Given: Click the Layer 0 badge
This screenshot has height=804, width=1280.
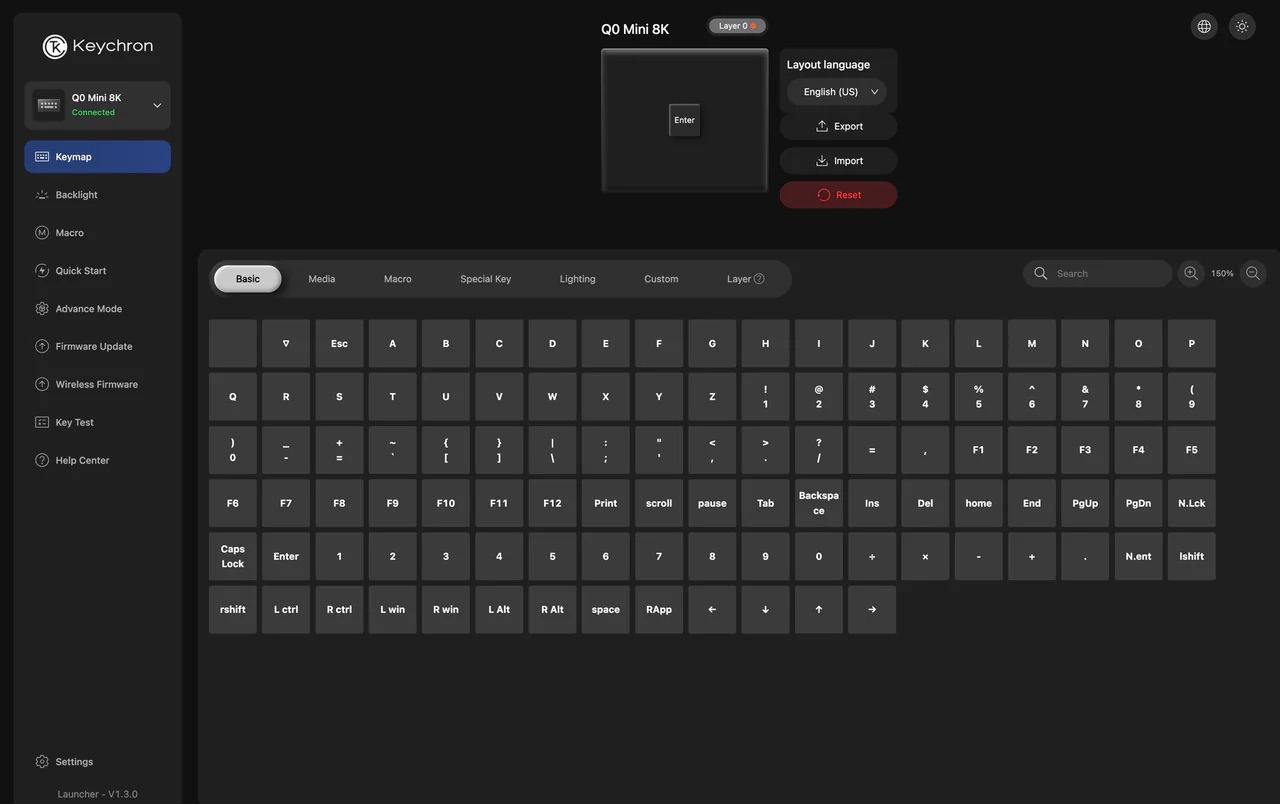Looking at the screenshot, I should coord(737,25).
